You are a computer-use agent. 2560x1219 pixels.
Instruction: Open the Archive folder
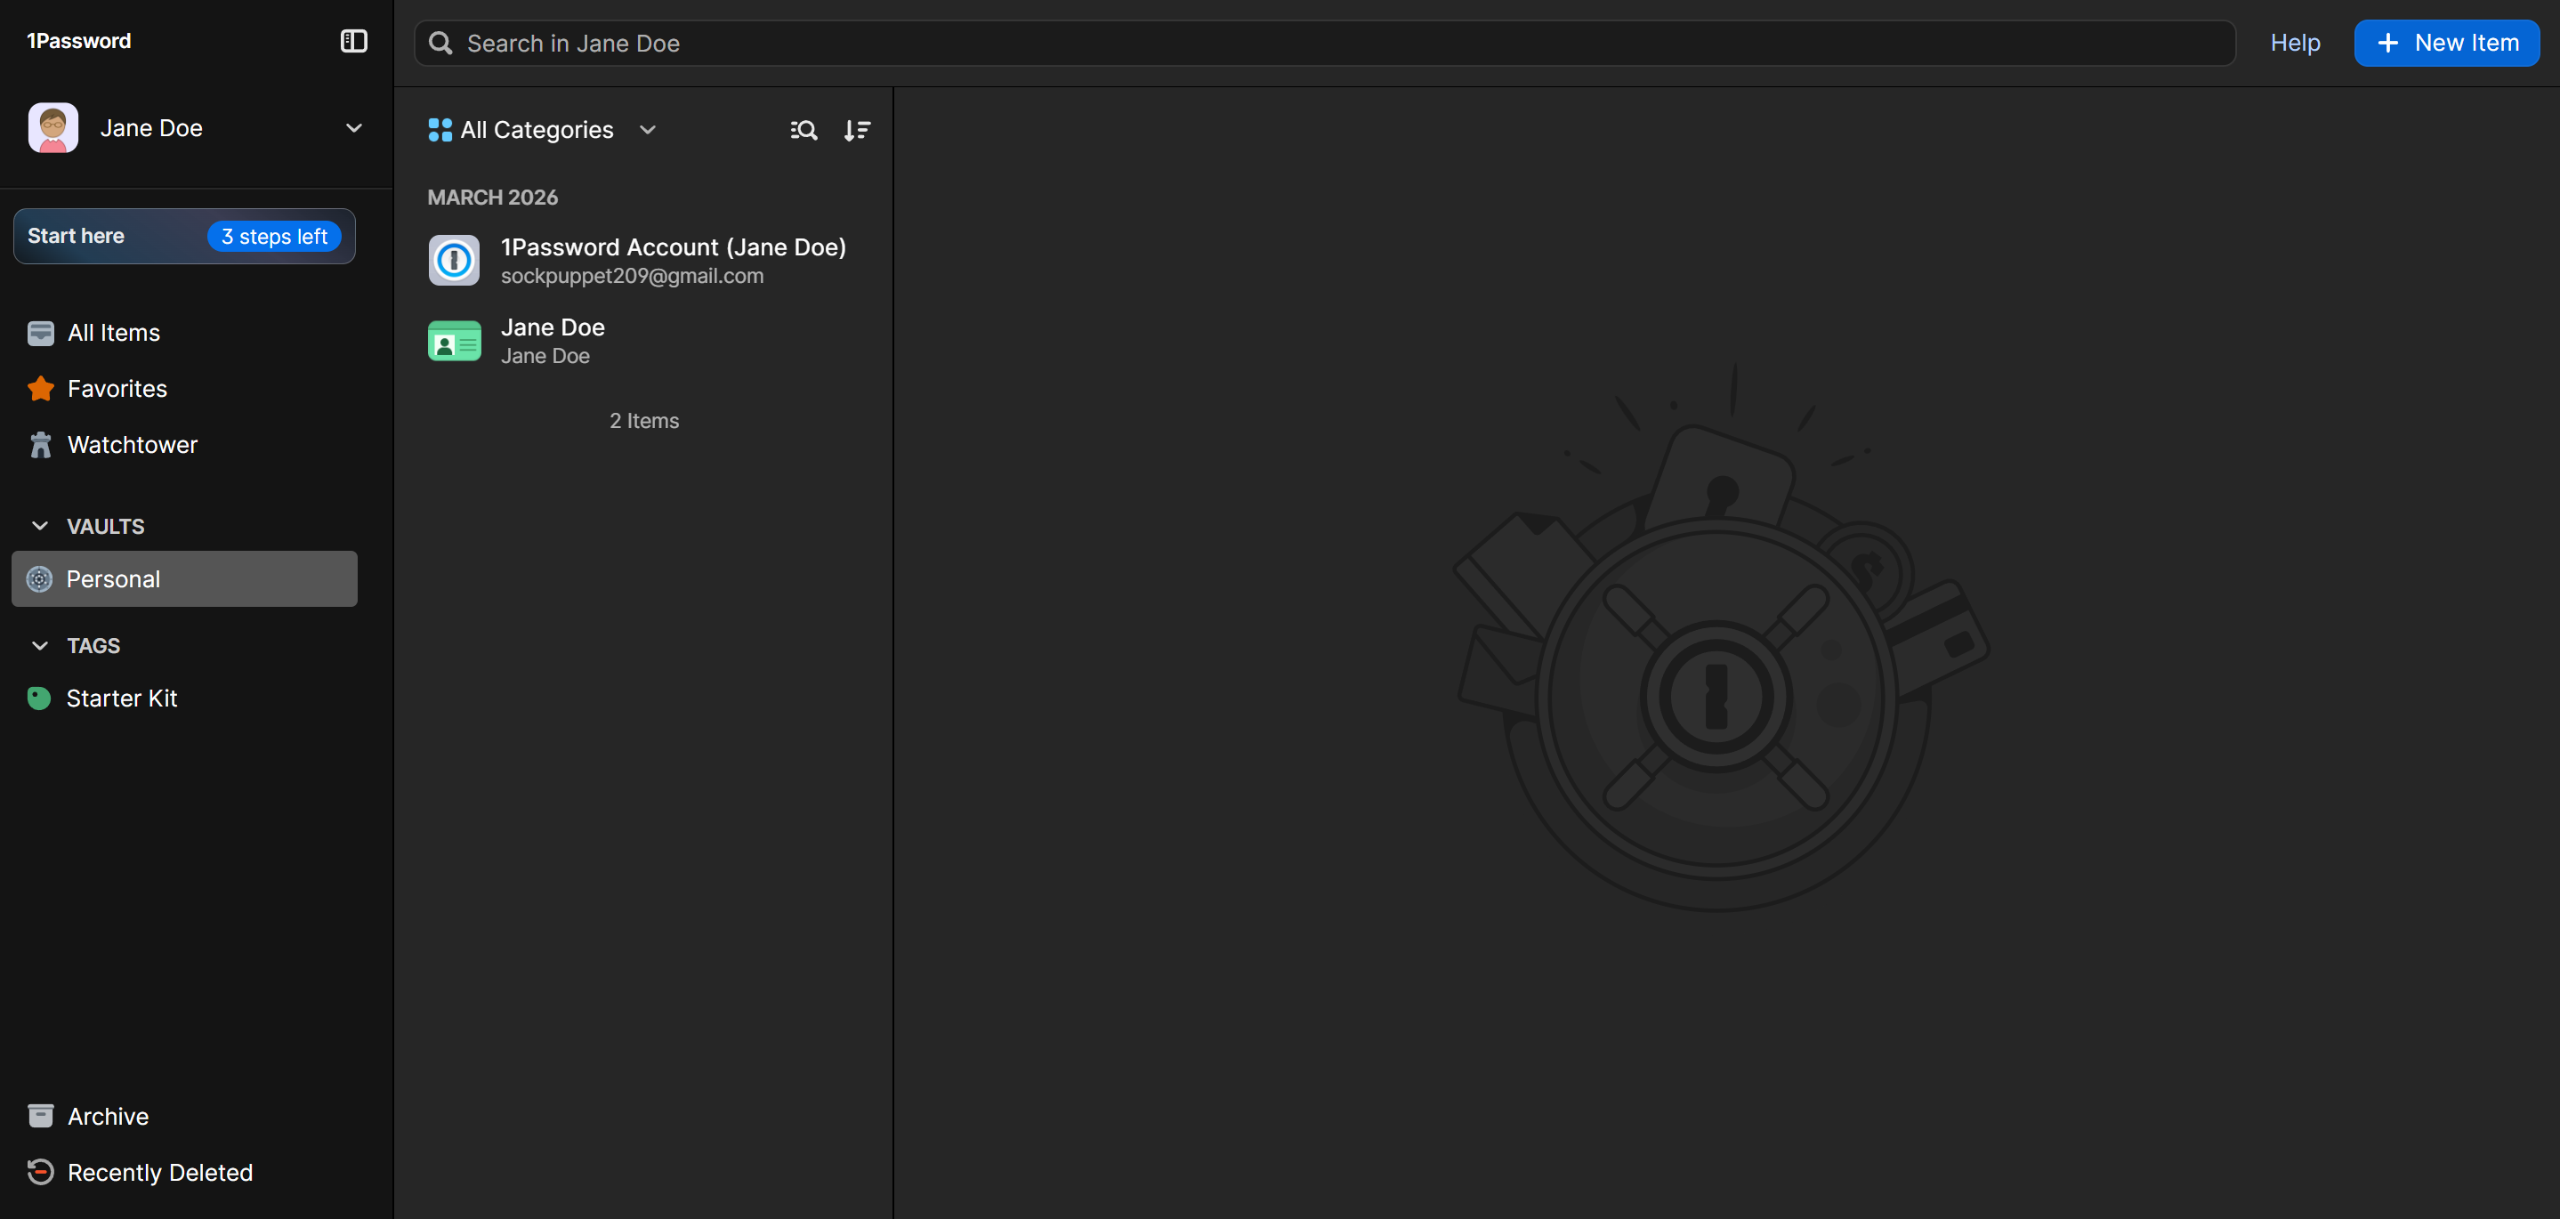tap(107, 1116)
